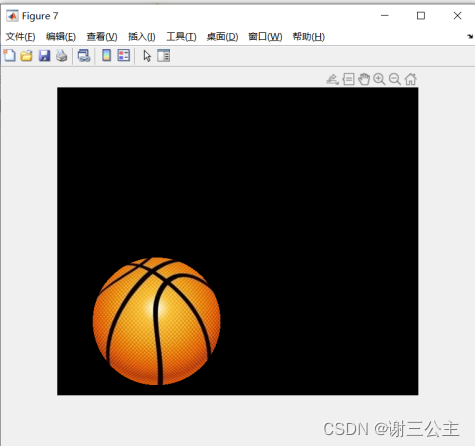Screen dimensions: 475x447
Task: Maximize the Figure 7 window
Action: coord(421,16)
